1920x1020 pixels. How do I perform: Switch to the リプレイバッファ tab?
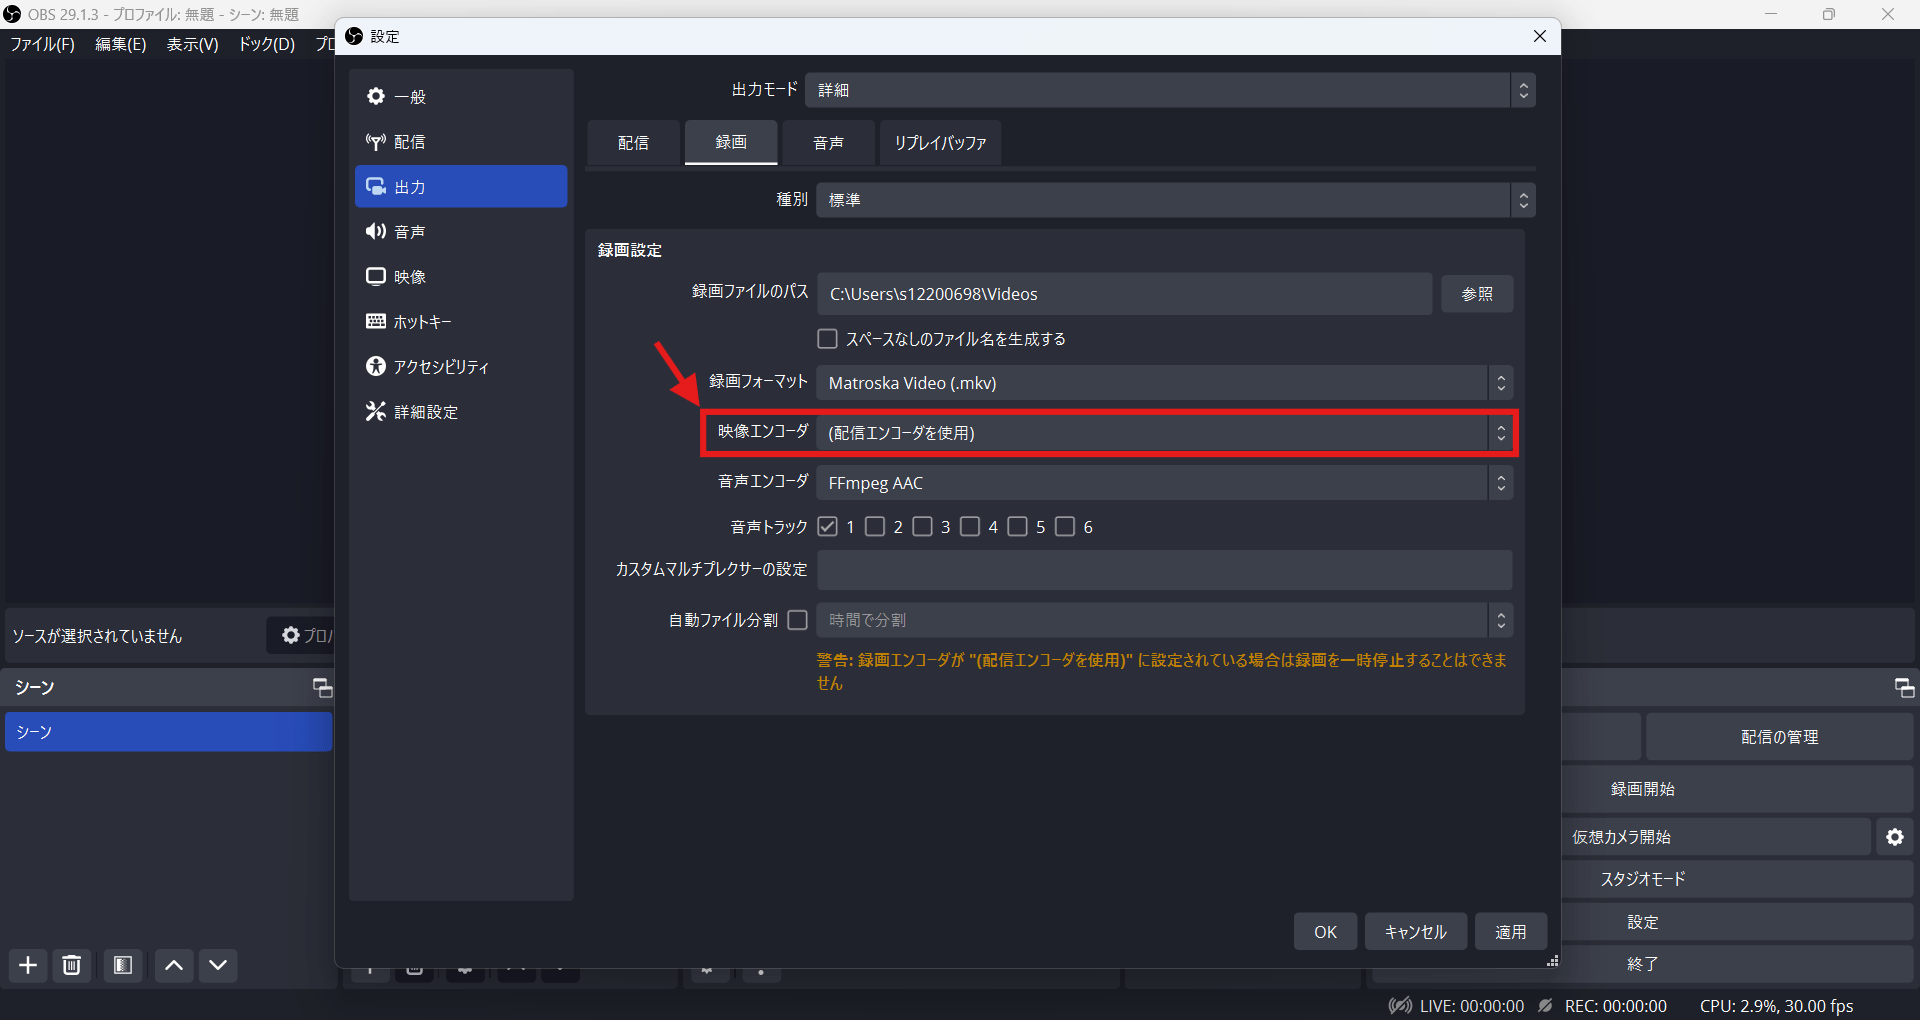pyautogui.click(x=940, y=143)
